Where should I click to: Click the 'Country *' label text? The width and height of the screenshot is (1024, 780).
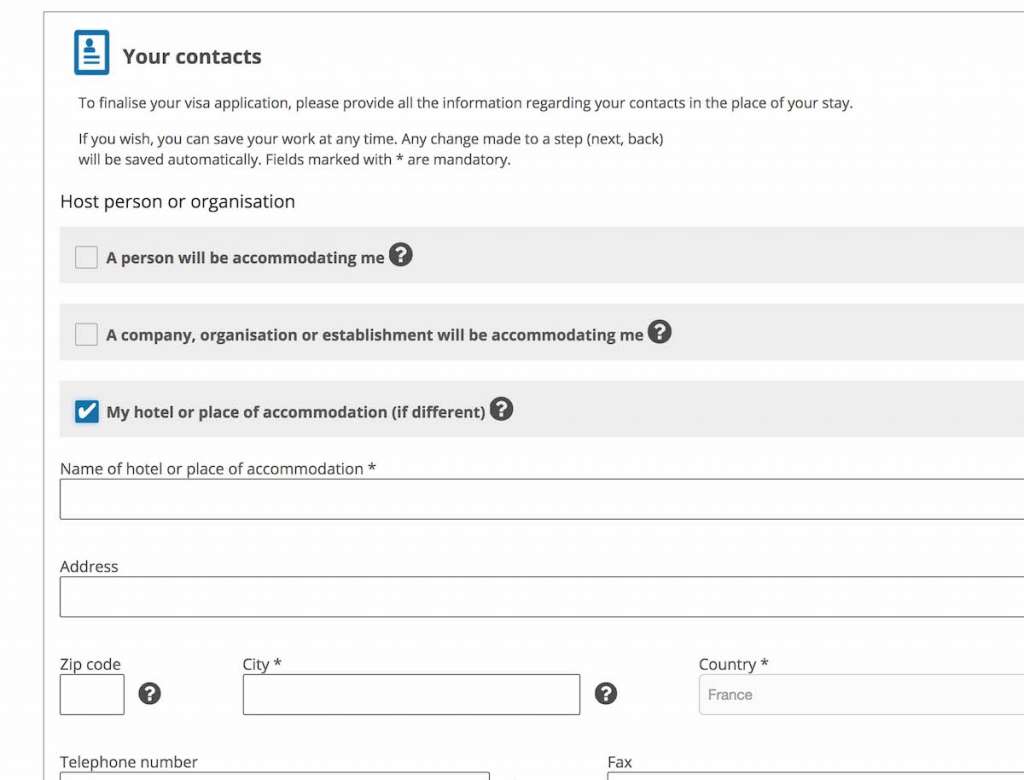tap(733, 665)
